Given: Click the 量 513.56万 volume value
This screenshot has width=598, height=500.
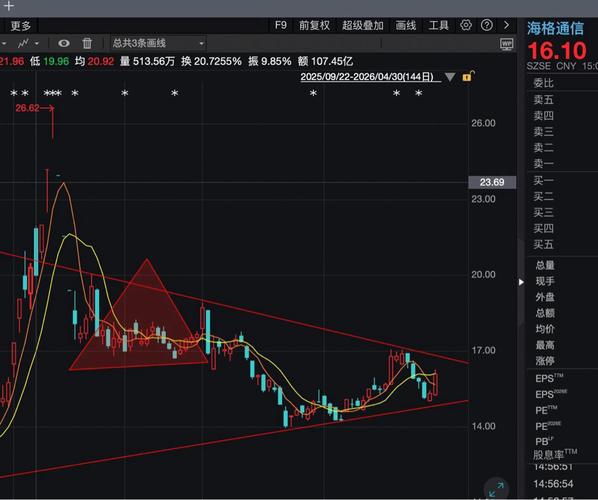Looking at the screenshot, I should [x=148, y=61].
